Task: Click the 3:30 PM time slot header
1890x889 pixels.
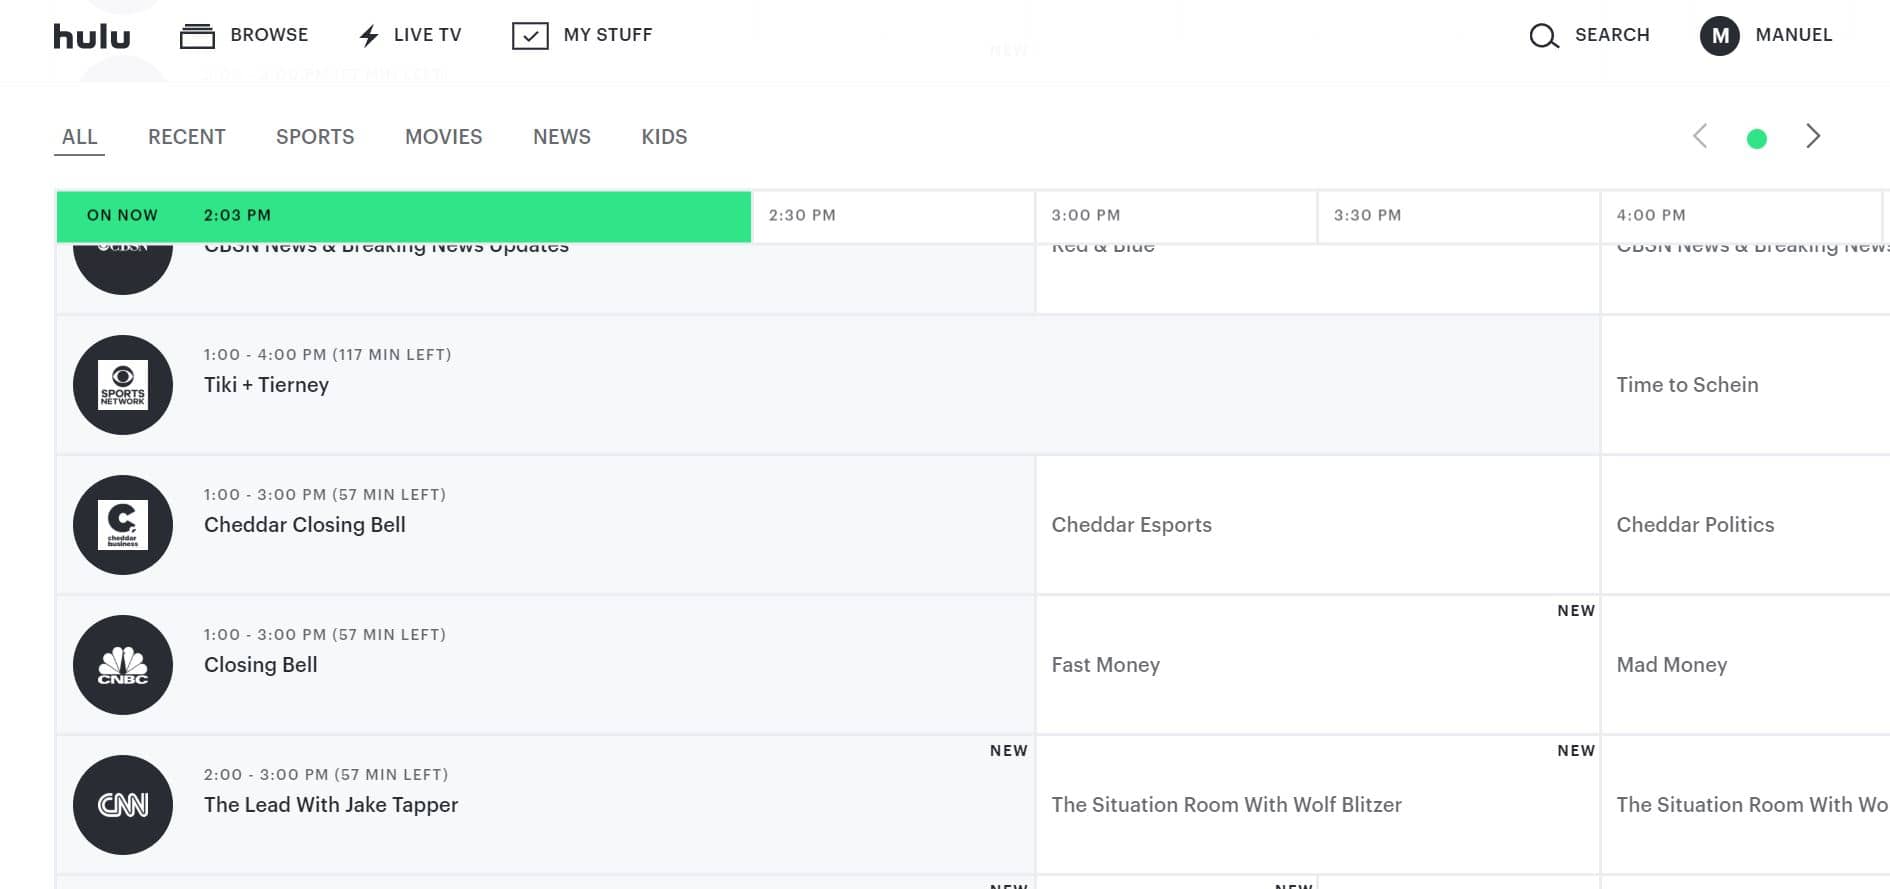Action: coord(1459,216)
